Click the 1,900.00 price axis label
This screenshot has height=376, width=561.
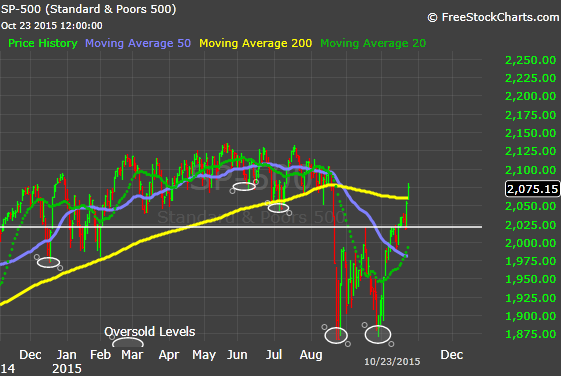coord(530,316)
